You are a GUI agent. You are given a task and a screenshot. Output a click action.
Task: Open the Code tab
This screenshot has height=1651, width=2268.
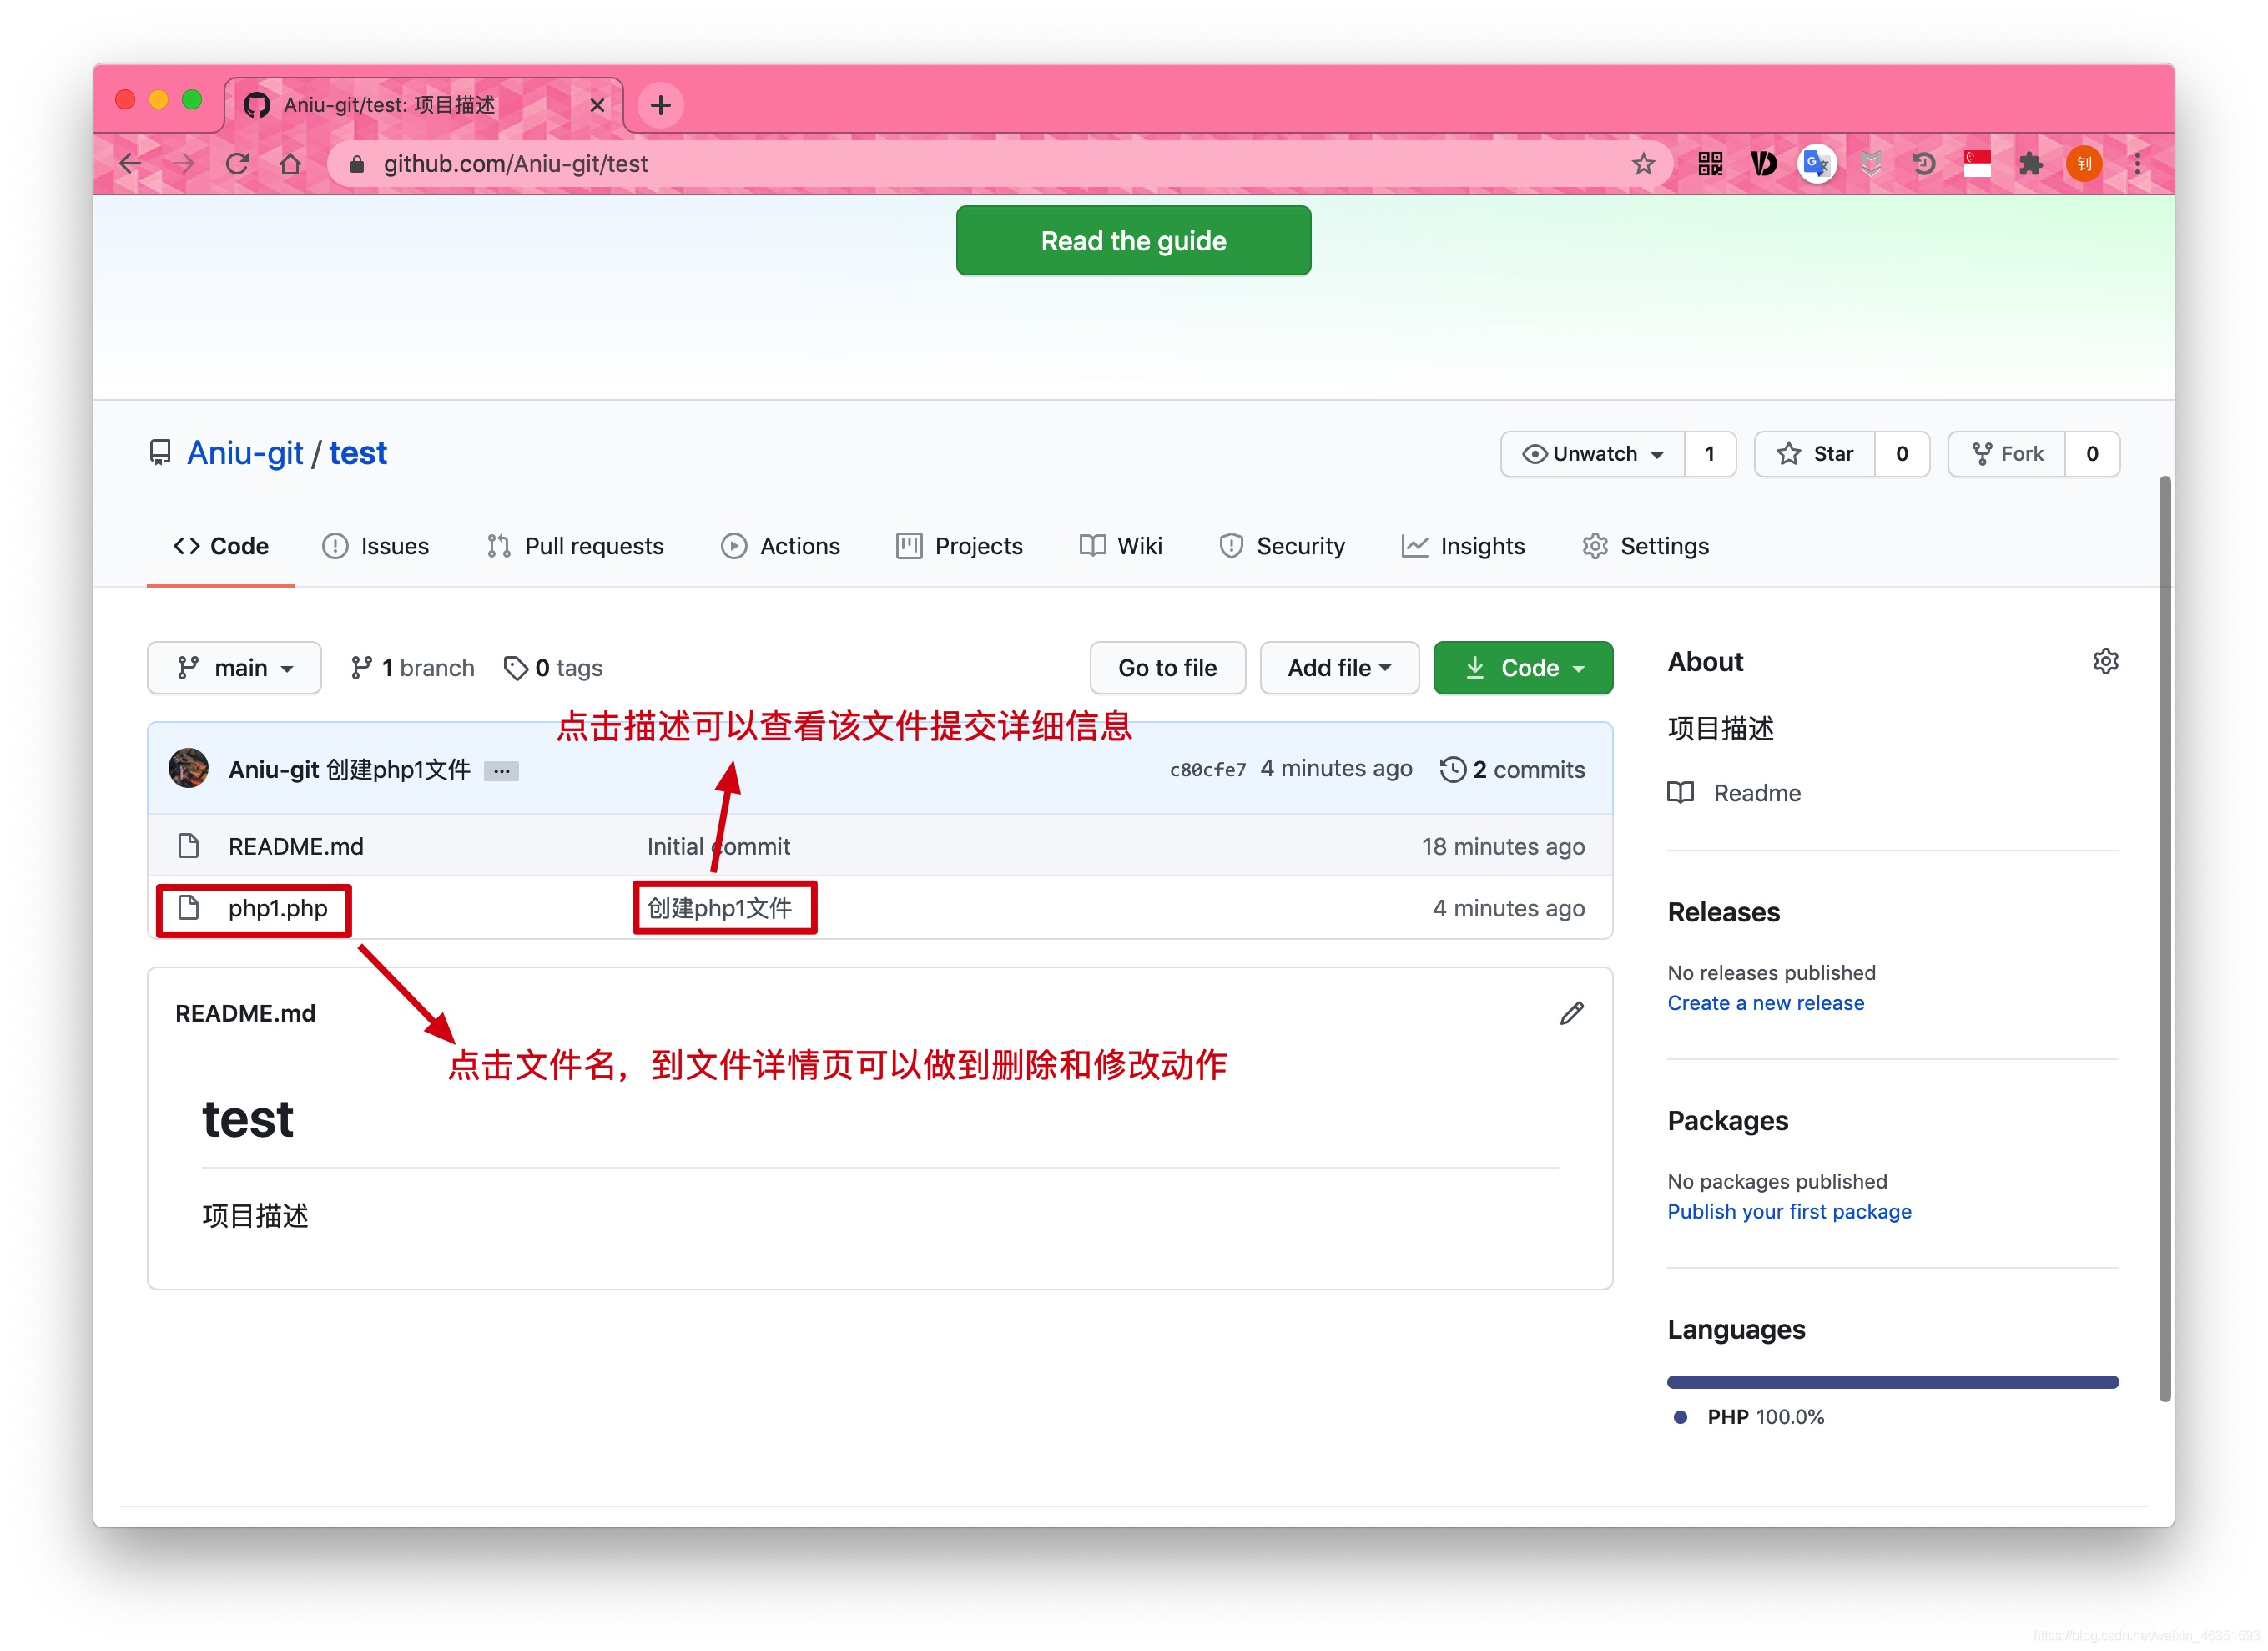221,546
